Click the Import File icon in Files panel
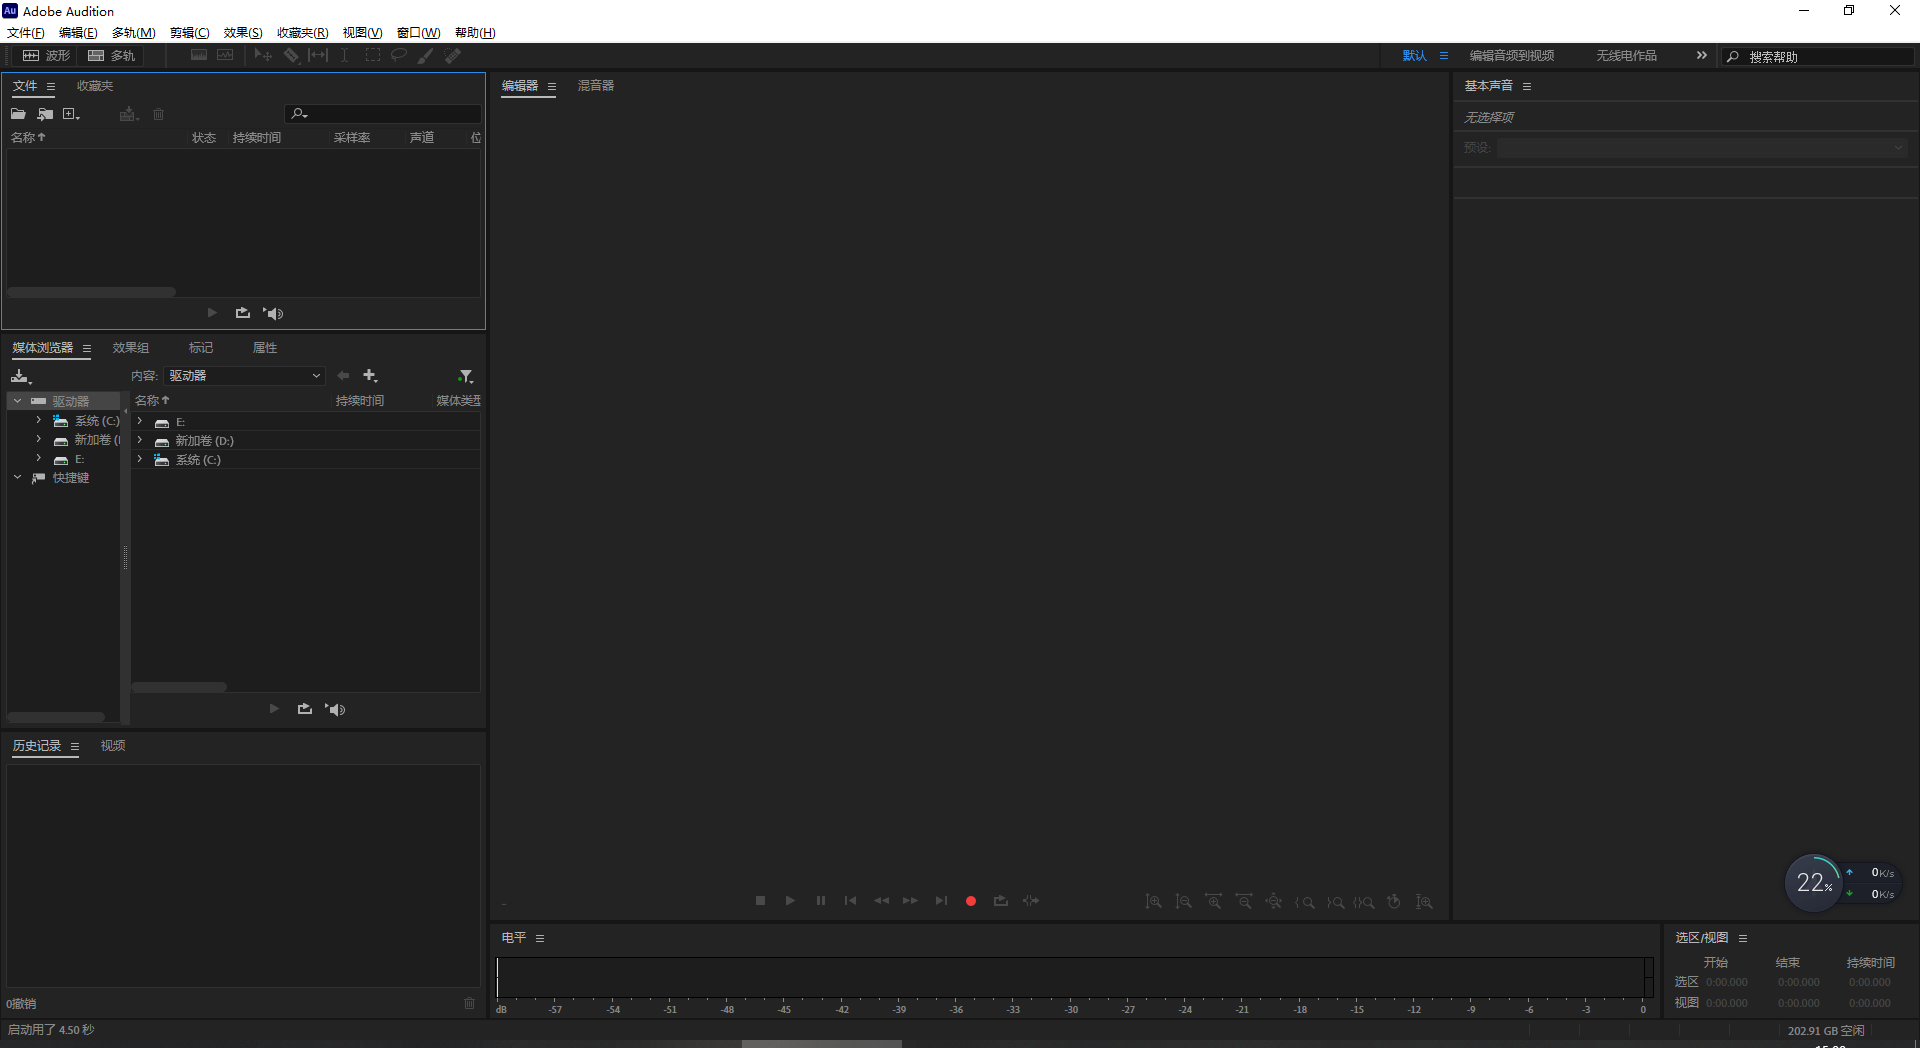 [x=45, y=114]
